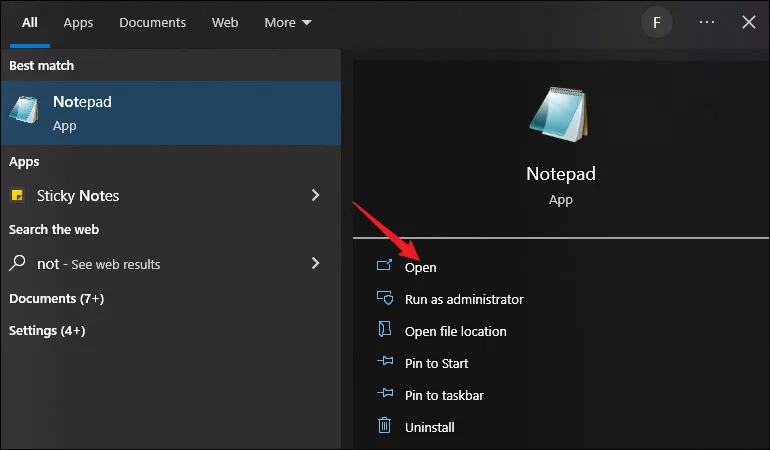This screenshot has width=770, height=450.
Task: Expand the Sticky Notes chevron arrow
Action: click(316, 196)
